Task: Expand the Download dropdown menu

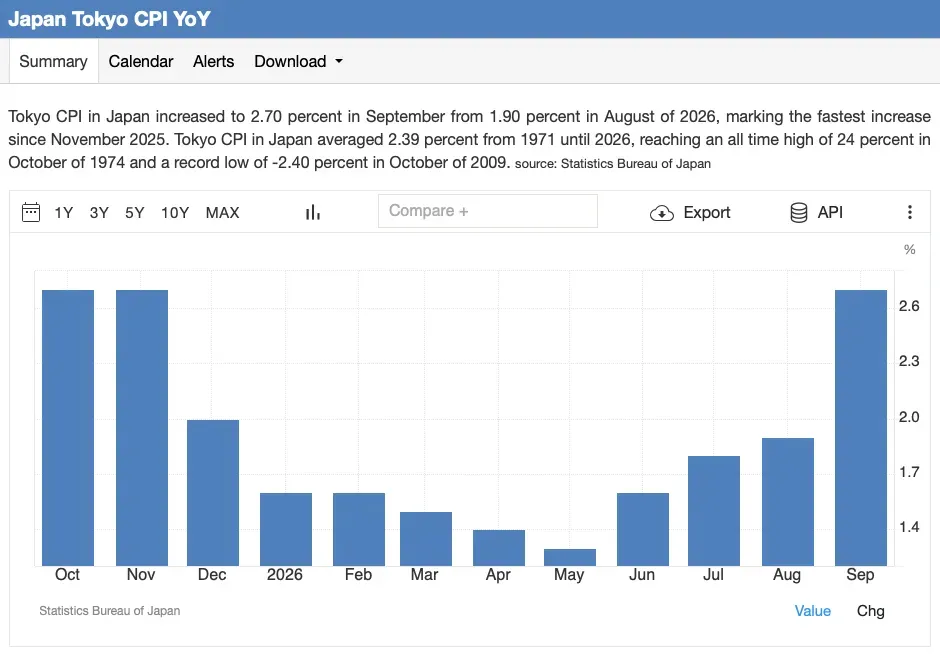Action: 298,61
